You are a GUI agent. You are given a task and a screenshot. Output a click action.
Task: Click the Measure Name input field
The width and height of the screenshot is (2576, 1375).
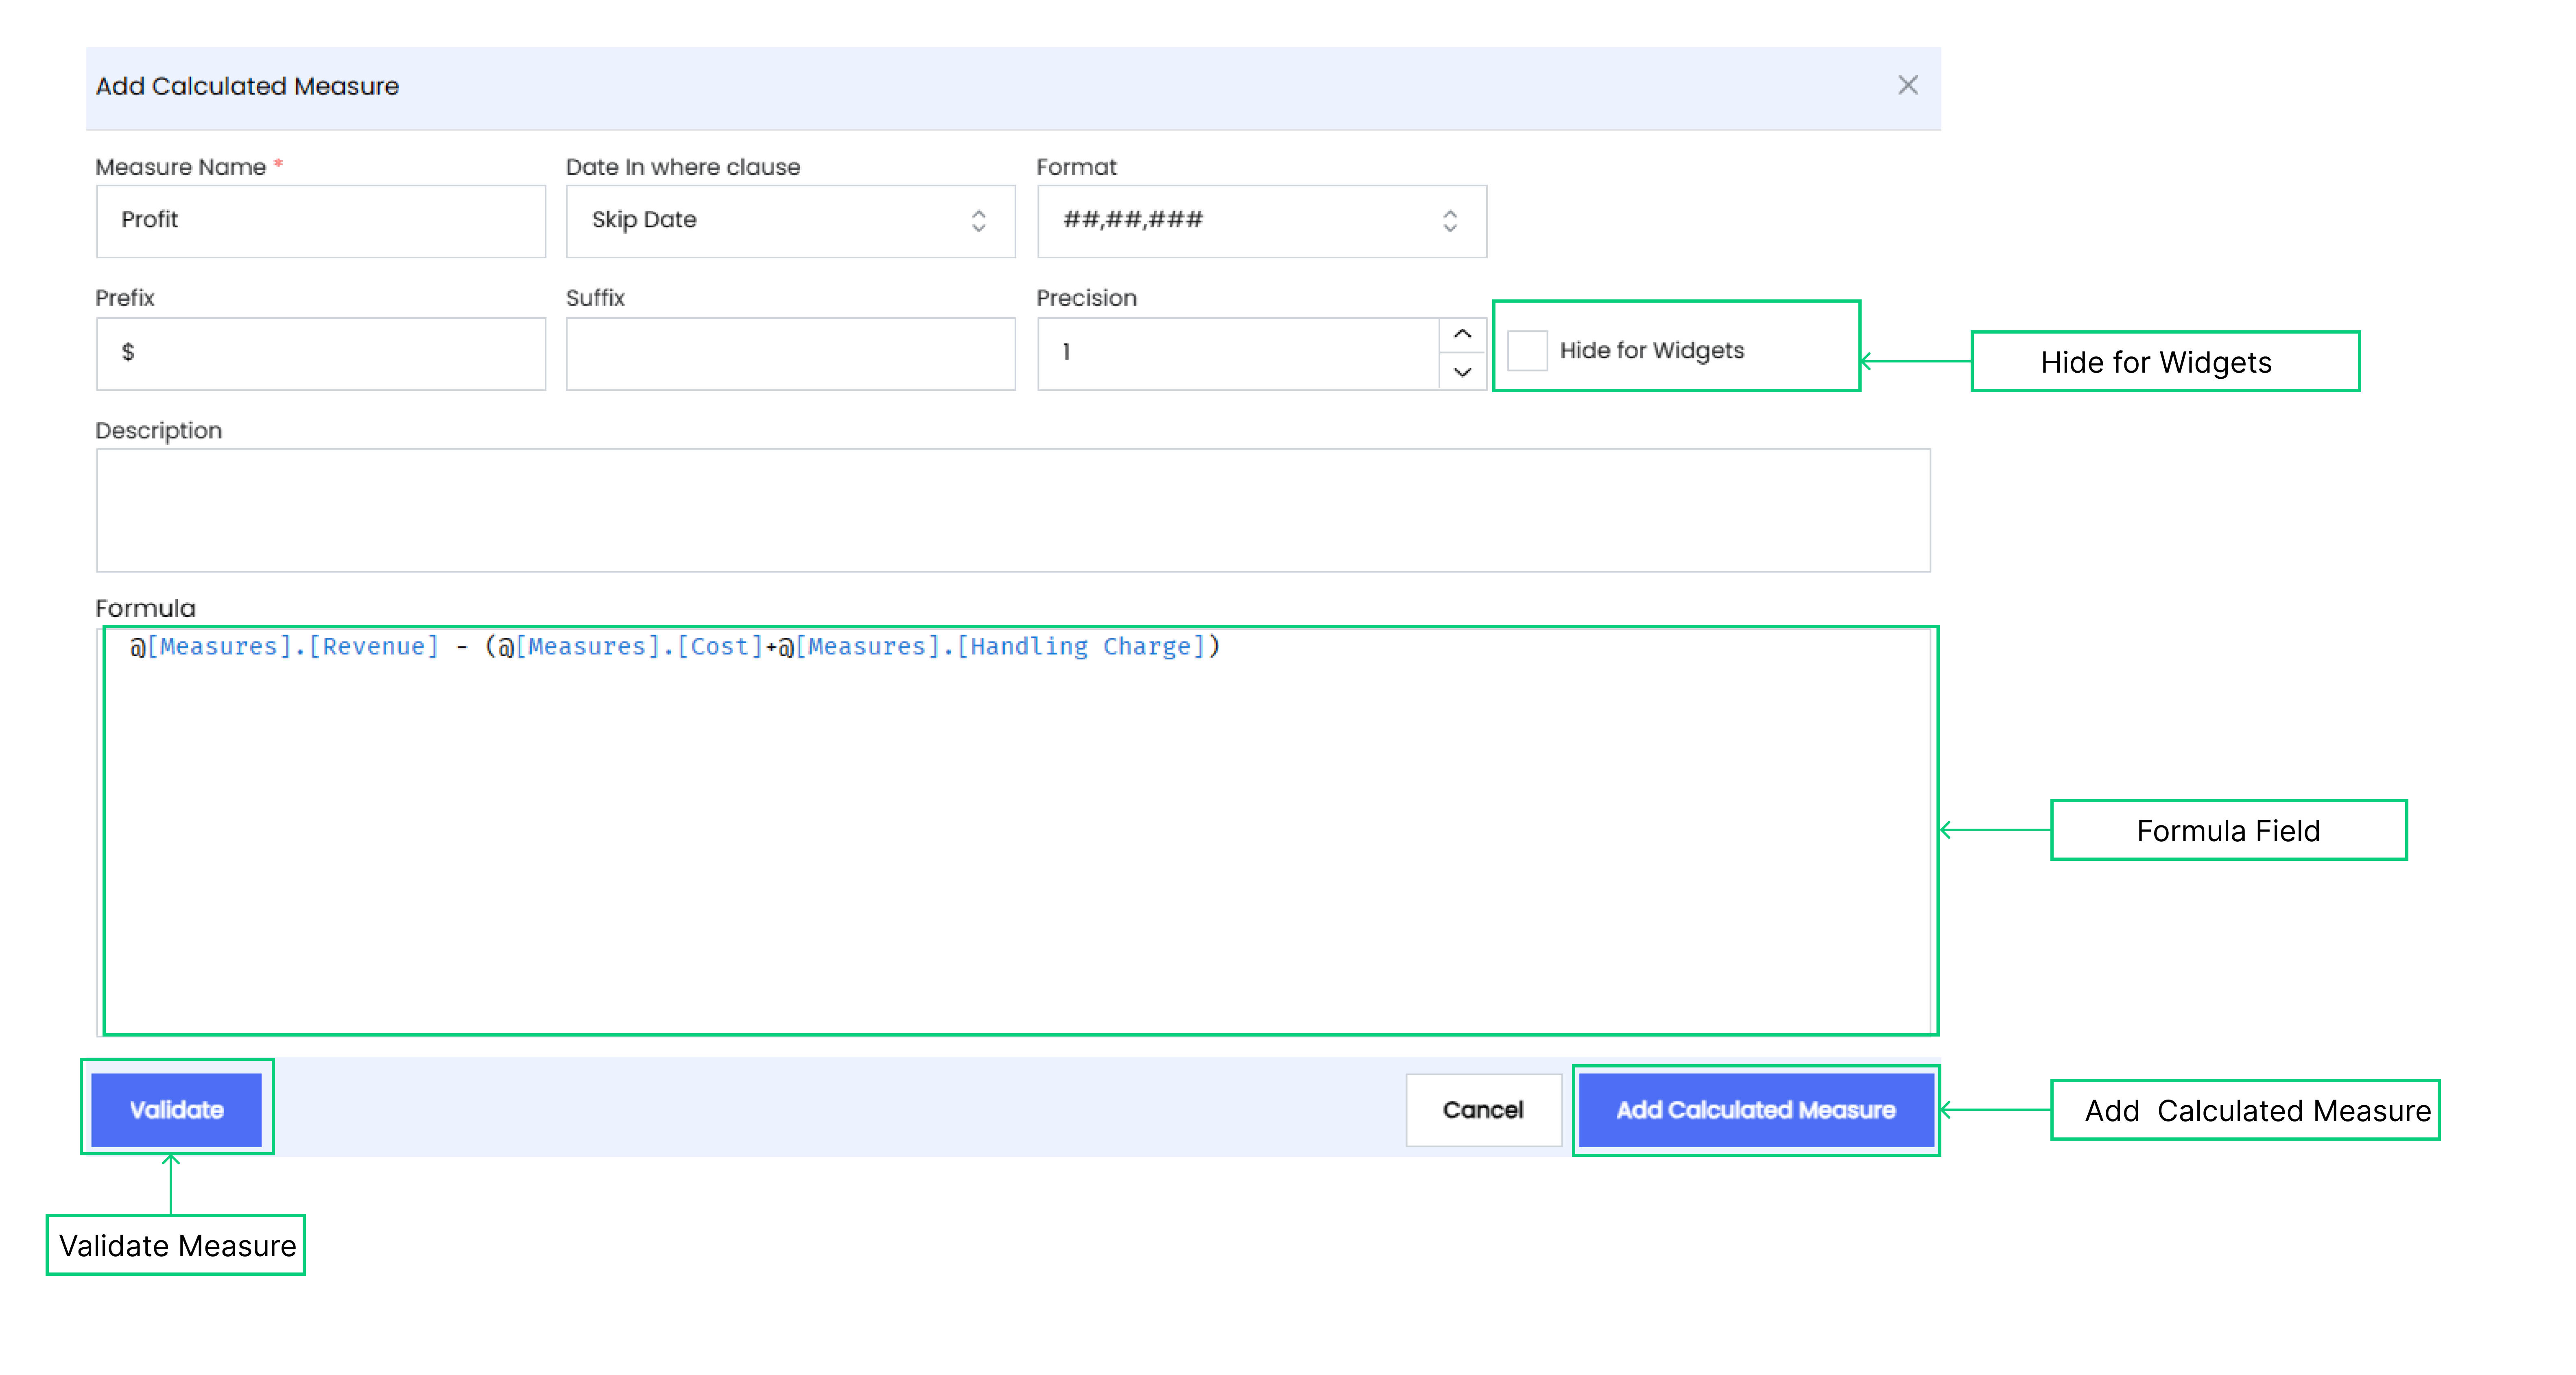point(321,221)
